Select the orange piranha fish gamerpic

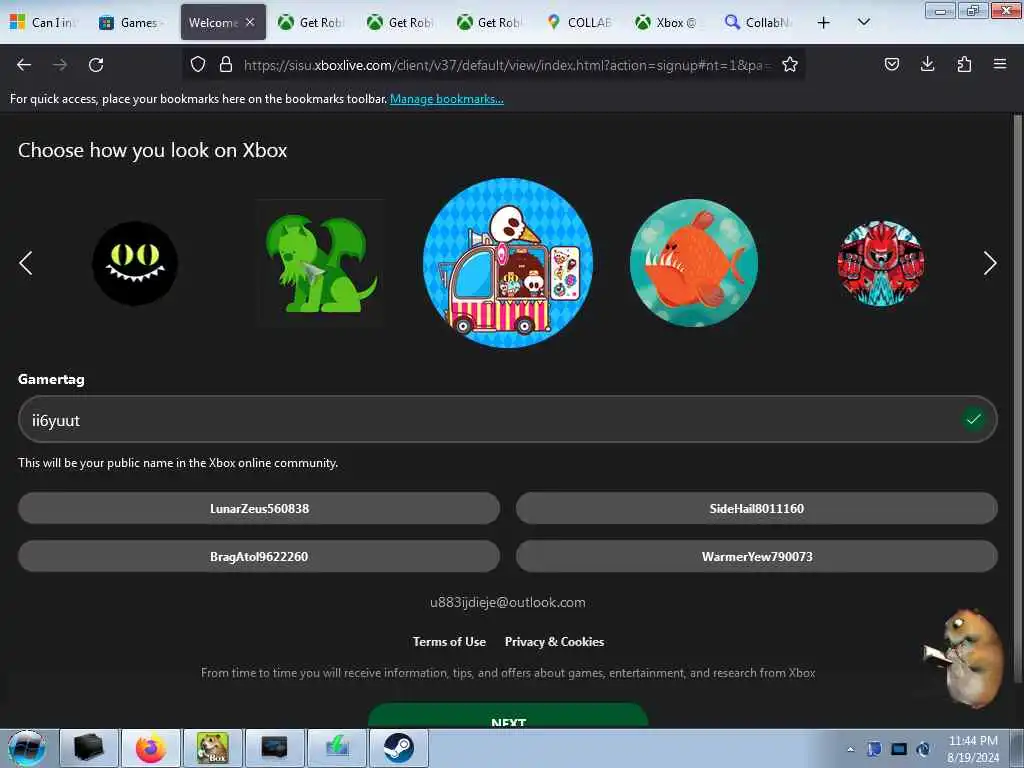(x=694, y=263)
